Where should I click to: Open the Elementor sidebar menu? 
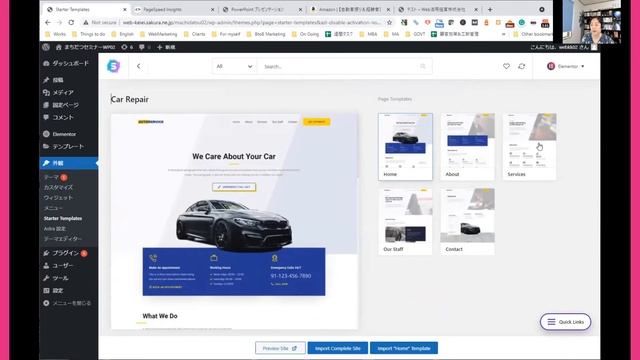pyautogui.click(x=60, y=134)
